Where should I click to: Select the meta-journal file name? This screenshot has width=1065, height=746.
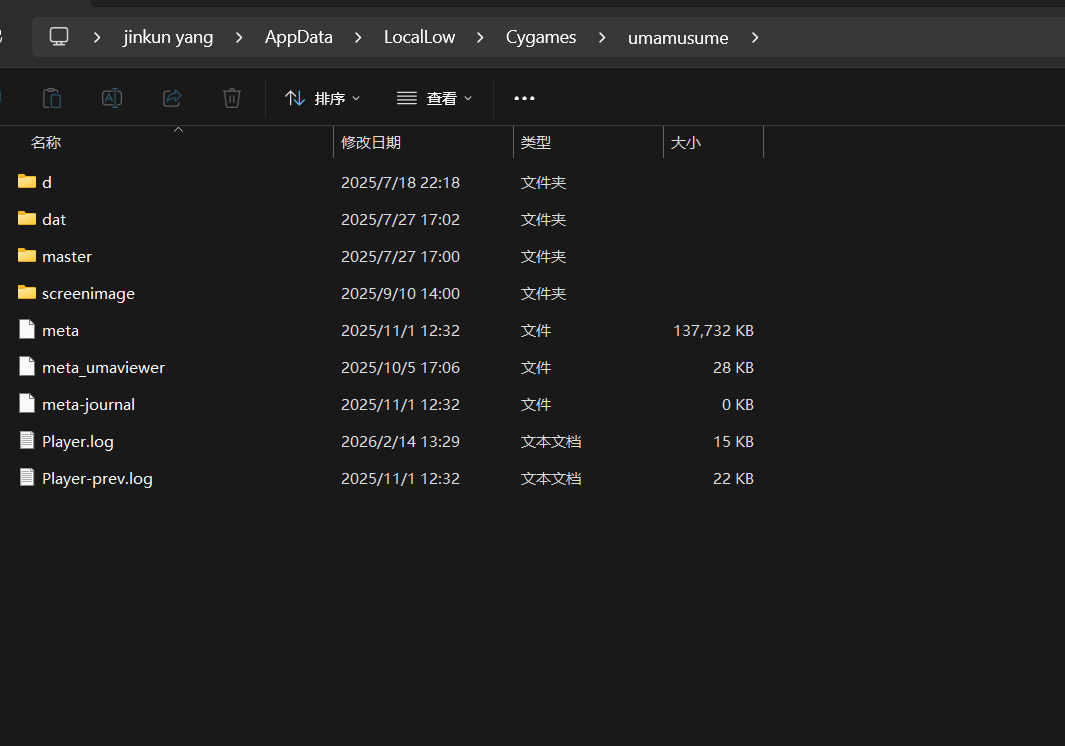click(88, 404)
